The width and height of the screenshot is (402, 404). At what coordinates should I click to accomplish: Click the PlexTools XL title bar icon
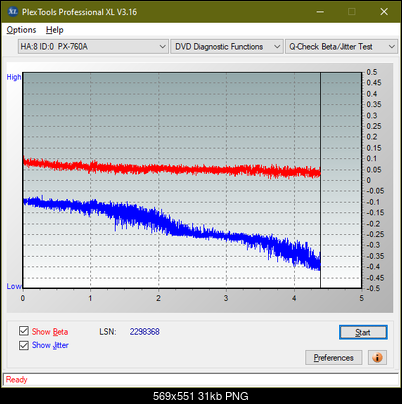[x=13, y=12]
